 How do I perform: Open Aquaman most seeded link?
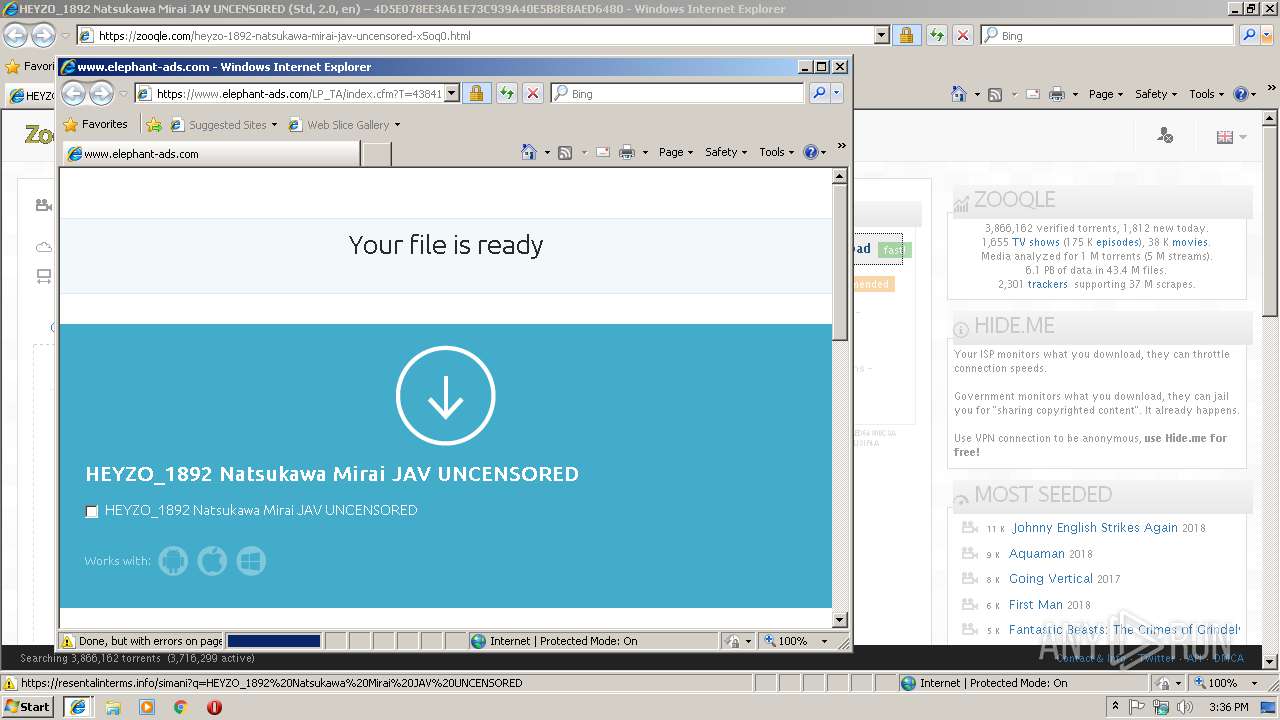[x=1037, y=553]
